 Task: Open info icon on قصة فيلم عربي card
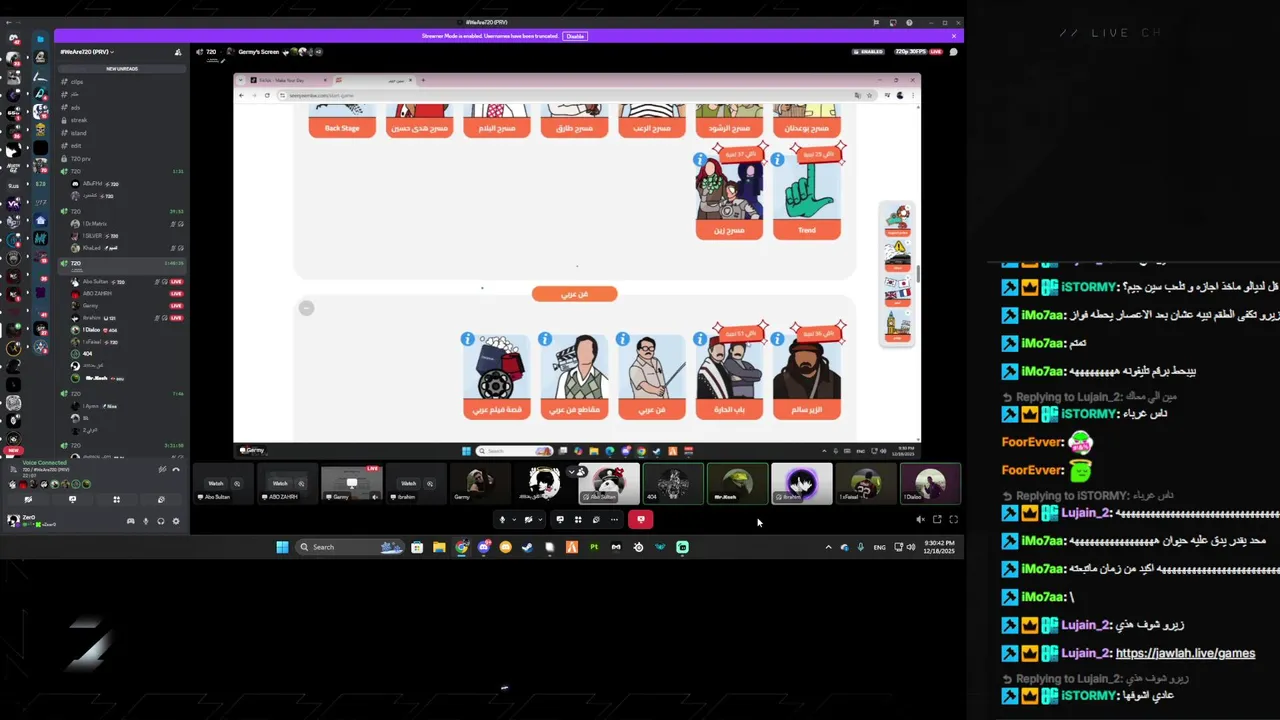coord(467,339)
